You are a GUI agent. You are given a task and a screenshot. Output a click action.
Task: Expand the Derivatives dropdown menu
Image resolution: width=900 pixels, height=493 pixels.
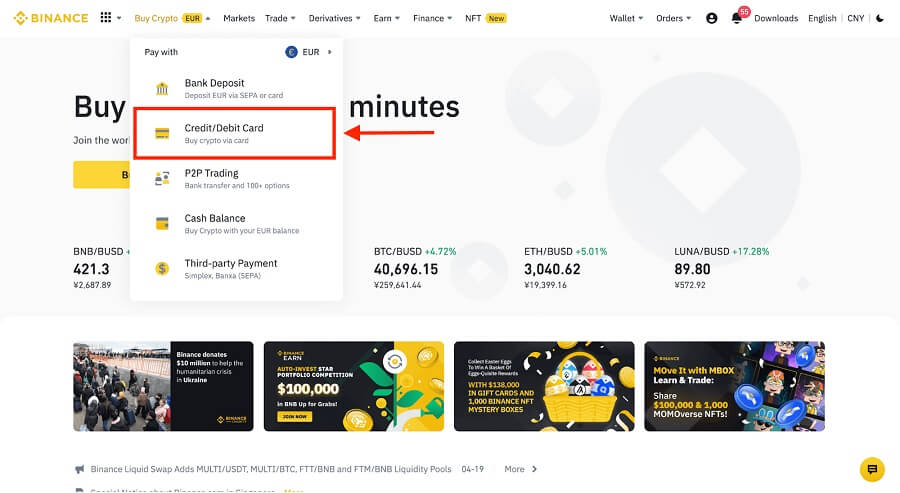(x=335, y=18)
